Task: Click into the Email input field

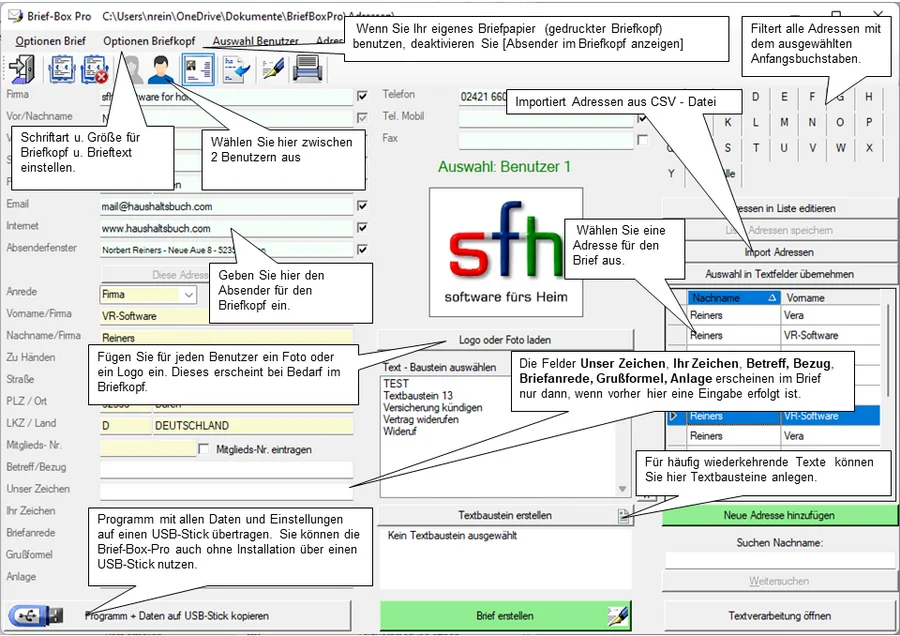Action: pyautogui.click(x=226, y=207)
